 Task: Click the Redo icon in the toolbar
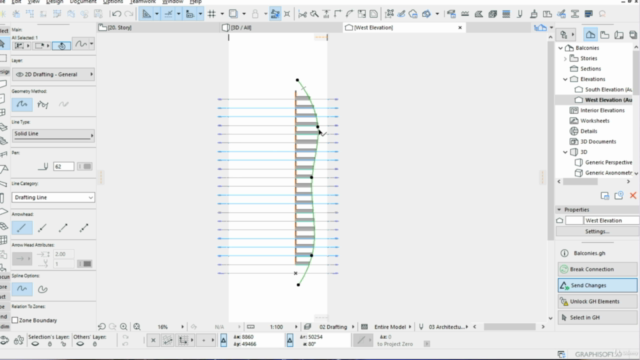point(129,14)
